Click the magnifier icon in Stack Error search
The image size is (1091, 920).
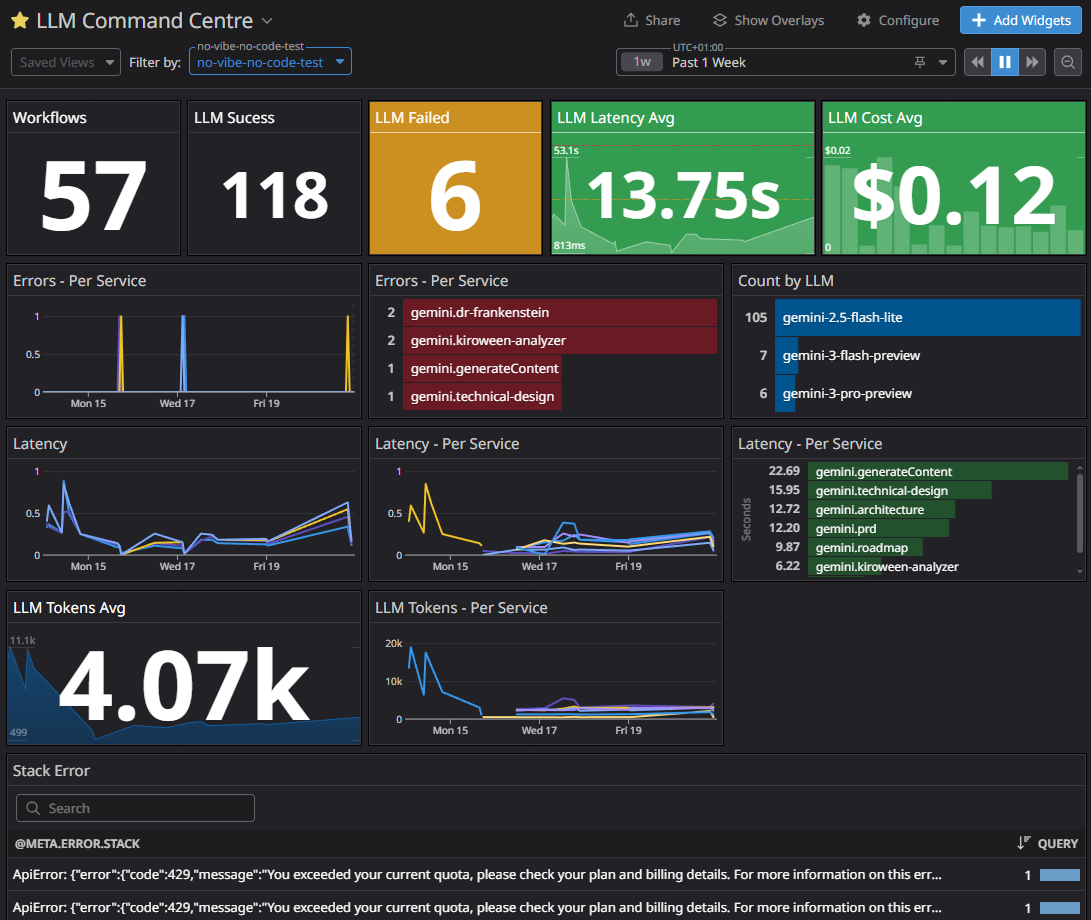pos(33,808)
